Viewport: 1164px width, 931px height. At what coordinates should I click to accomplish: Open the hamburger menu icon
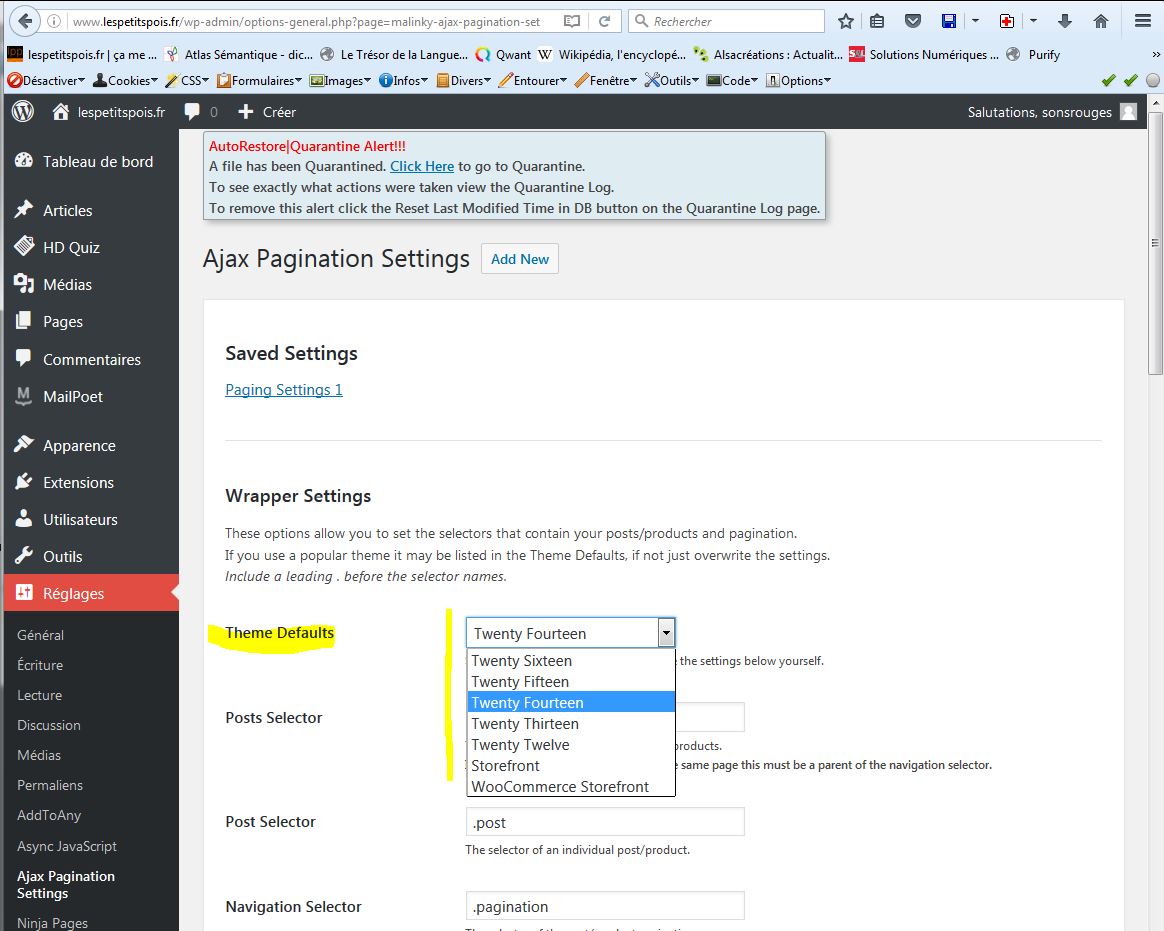pyautogui.click(x=1142, y=21)
